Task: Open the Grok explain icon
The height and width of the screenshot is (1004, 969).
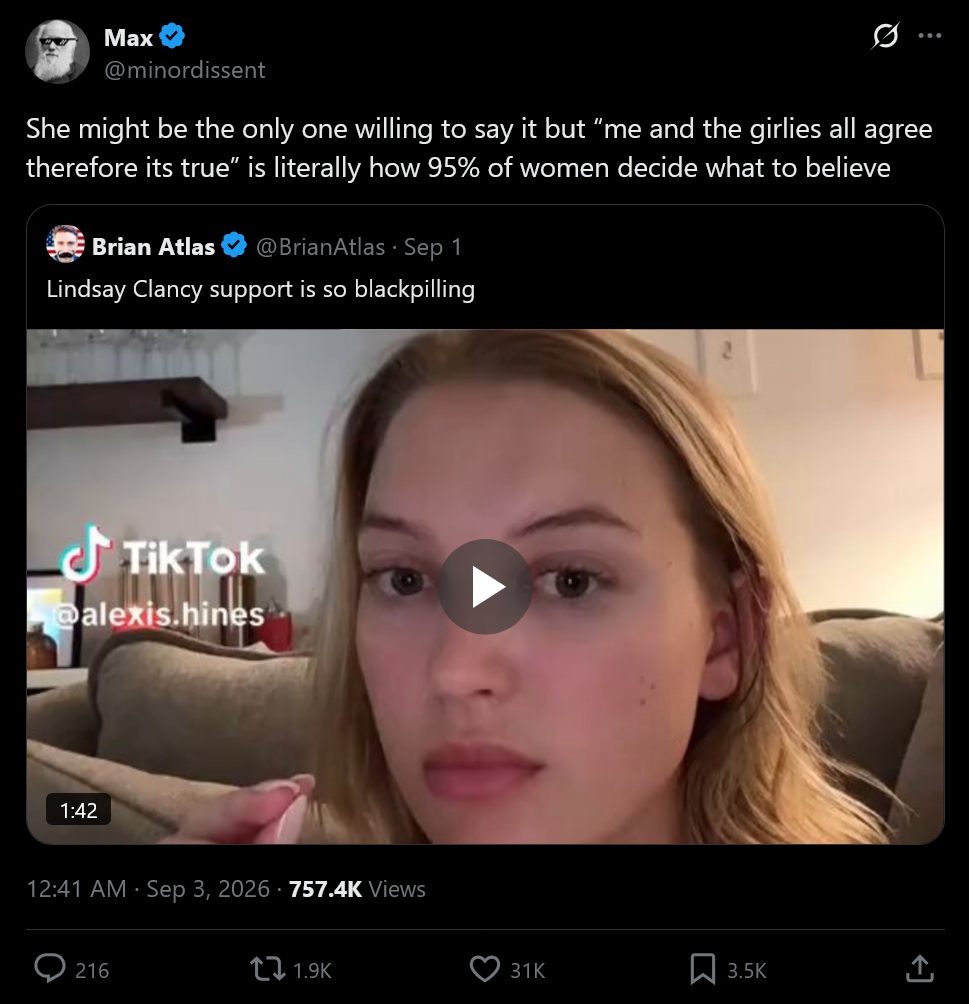Action: click(x=885, y=36)
